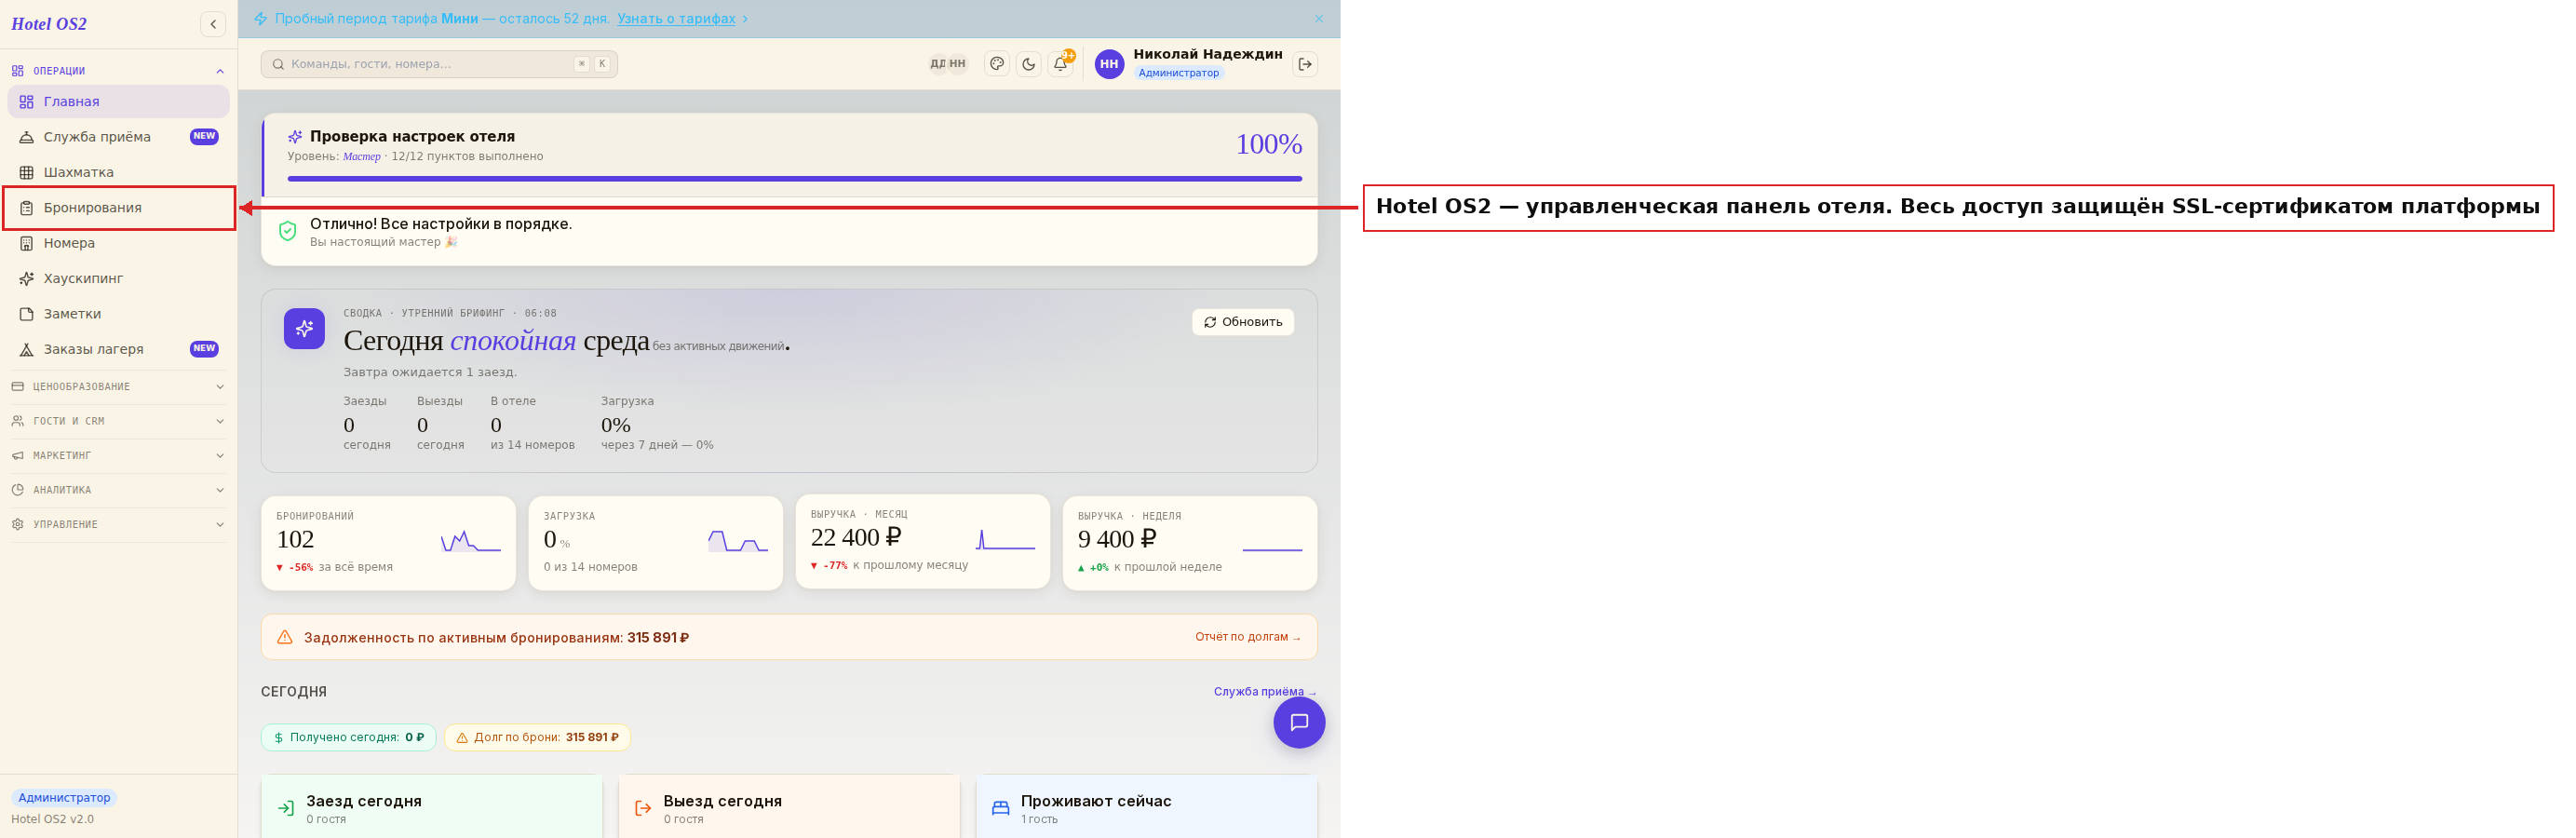Open the Бронирований 102 stat card
This screenshot has width=2576, height=838.
pos(388,543)
